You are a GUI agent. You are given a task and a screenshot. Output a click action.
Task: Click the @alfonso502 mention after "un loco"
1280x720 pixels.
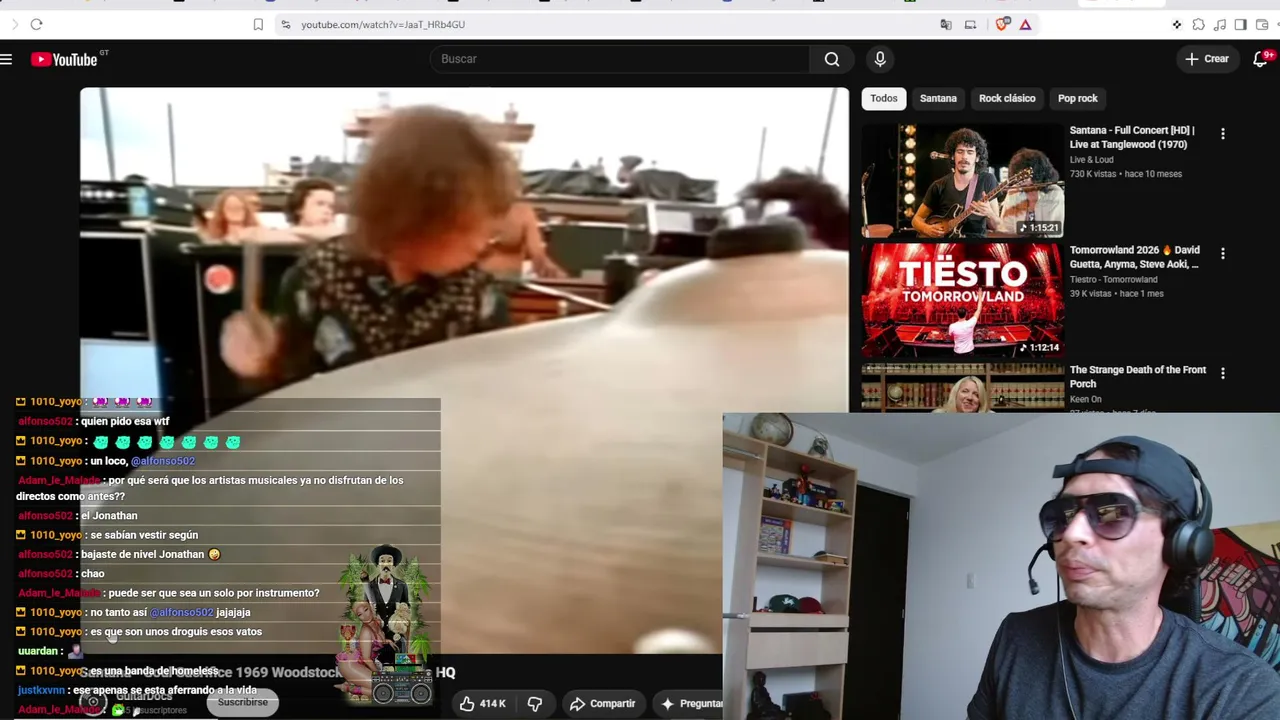163,461
